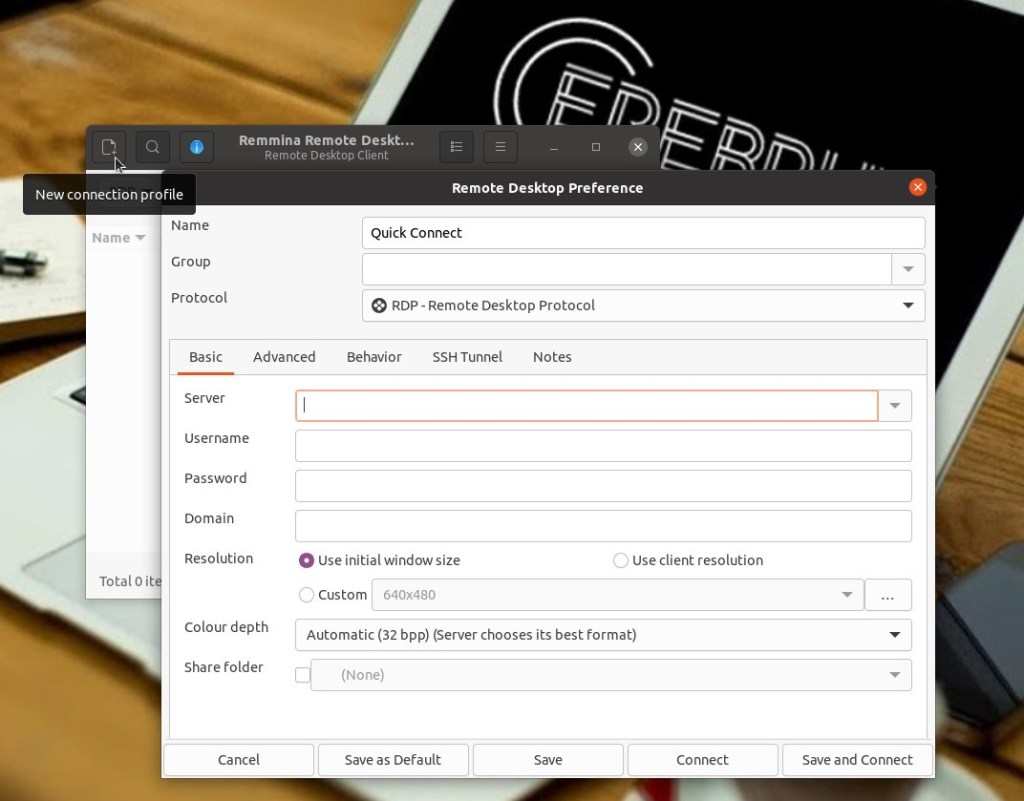The image size is (1024, 801).
Task: Open the search icon in Remmina header
Action: 152,147
